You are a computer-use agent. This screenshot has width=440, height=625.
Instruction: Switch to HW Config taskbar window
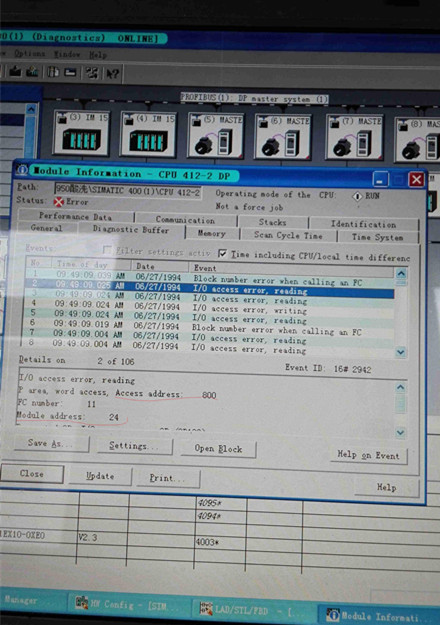[128, 605]
